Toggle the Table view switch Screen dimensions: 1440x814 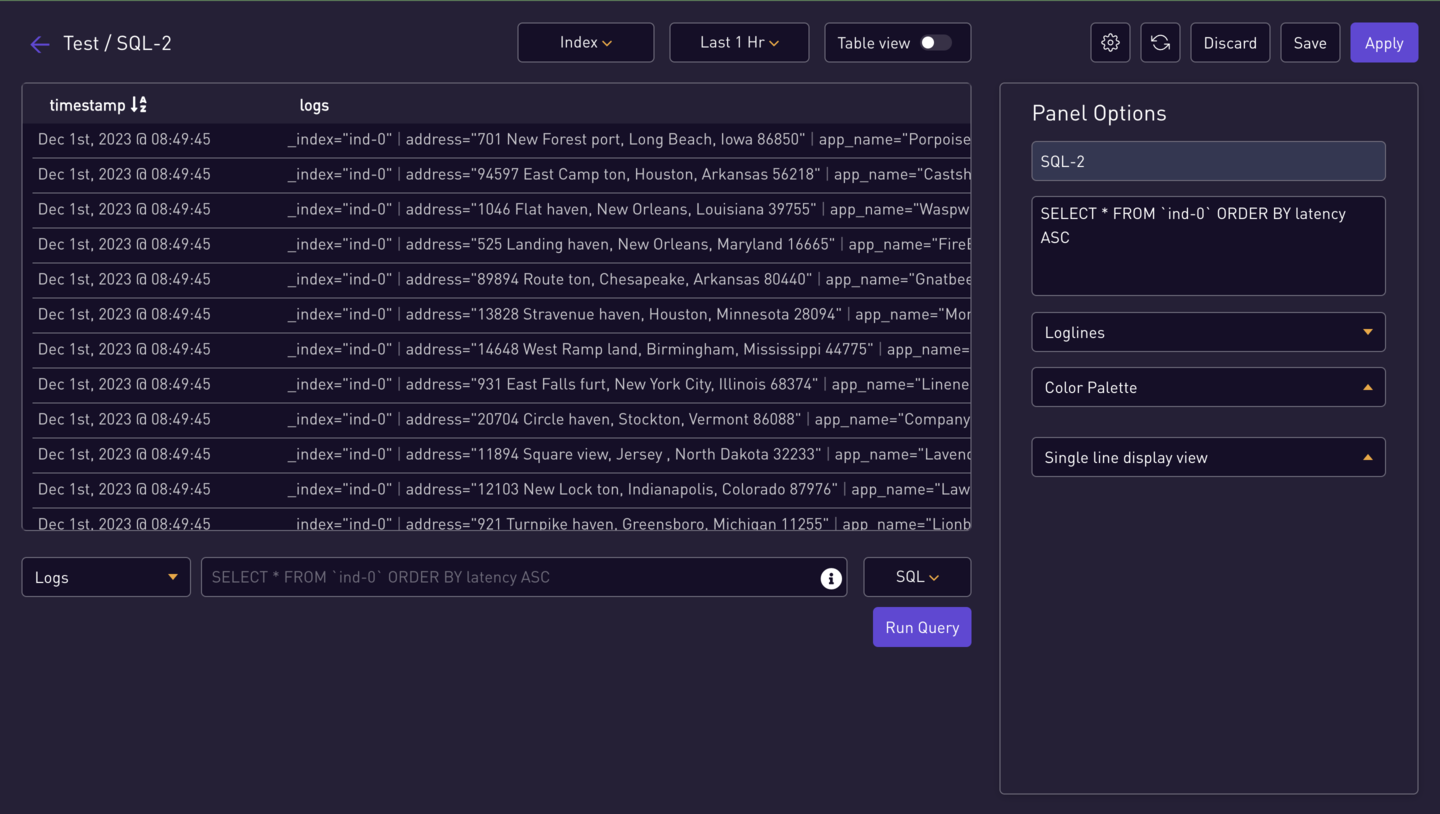[x=935, y=43]
